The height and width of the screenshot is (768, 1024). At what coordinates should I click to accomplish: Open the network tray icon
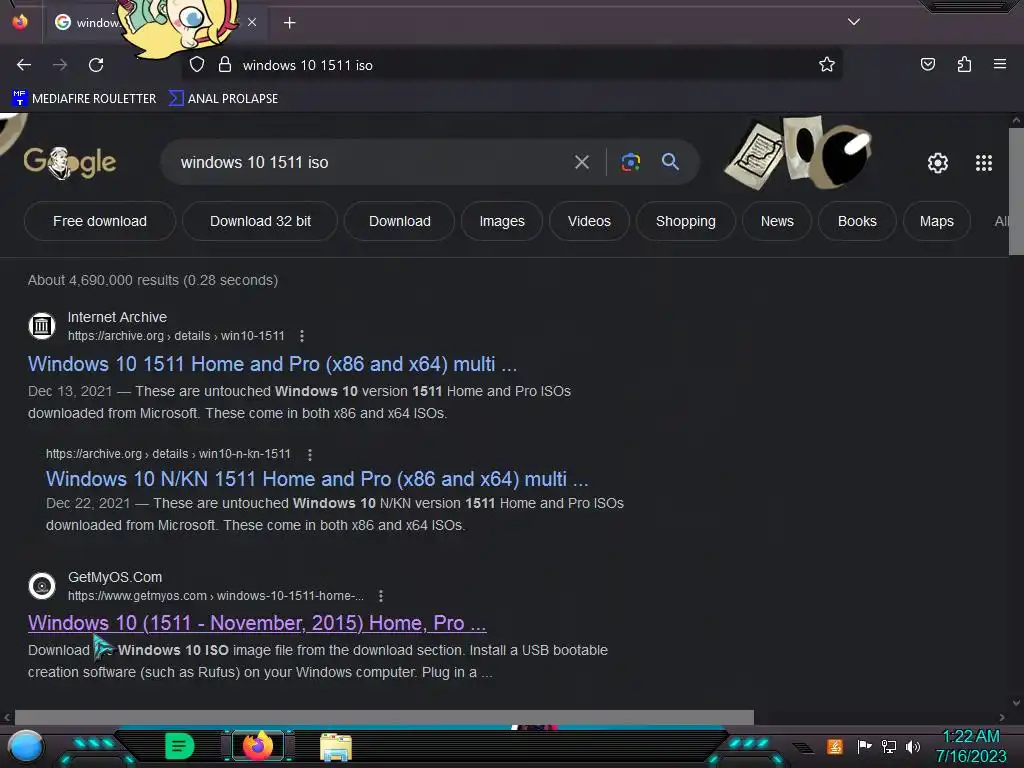[x=889, y=746]
